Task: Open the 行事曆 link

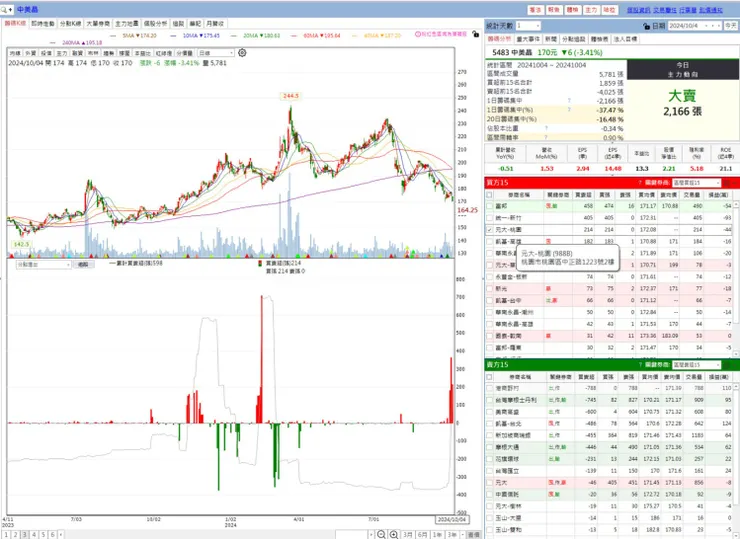Action: (x=688, y=10)
